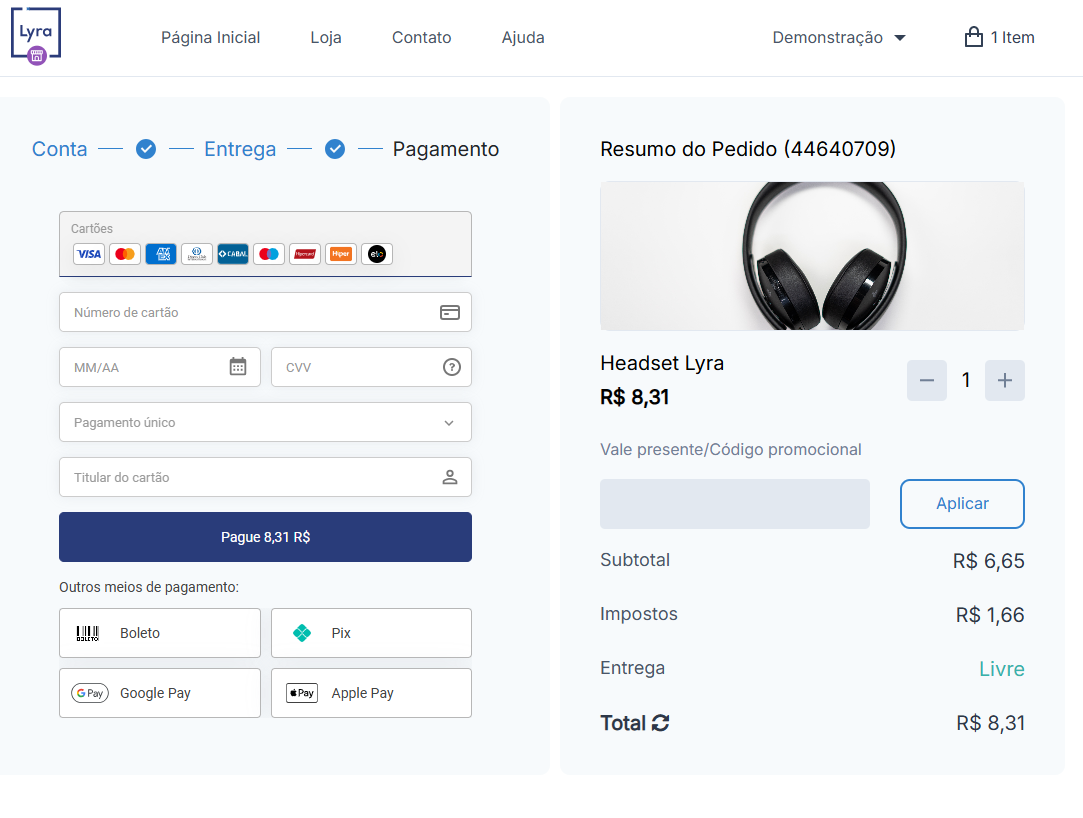The image size is (1083, 818).
Task: Click the calendar icon in expiry field
Action: (238, 366)
